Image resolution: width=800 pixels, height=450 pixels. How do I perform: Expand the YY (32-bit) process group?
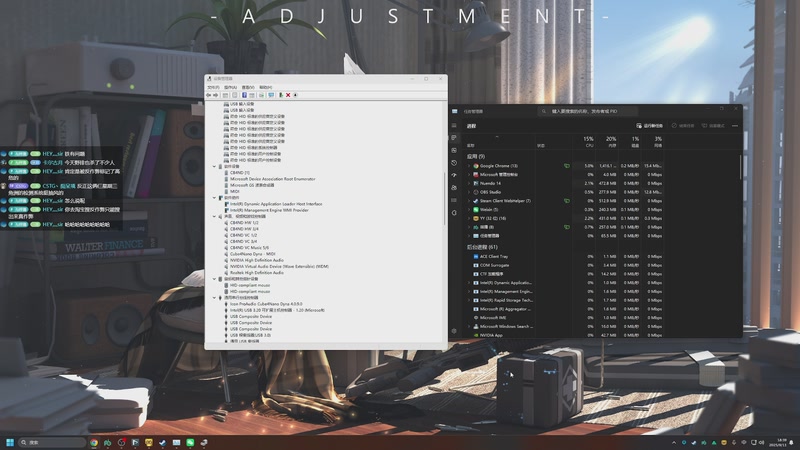coord(469,218)
